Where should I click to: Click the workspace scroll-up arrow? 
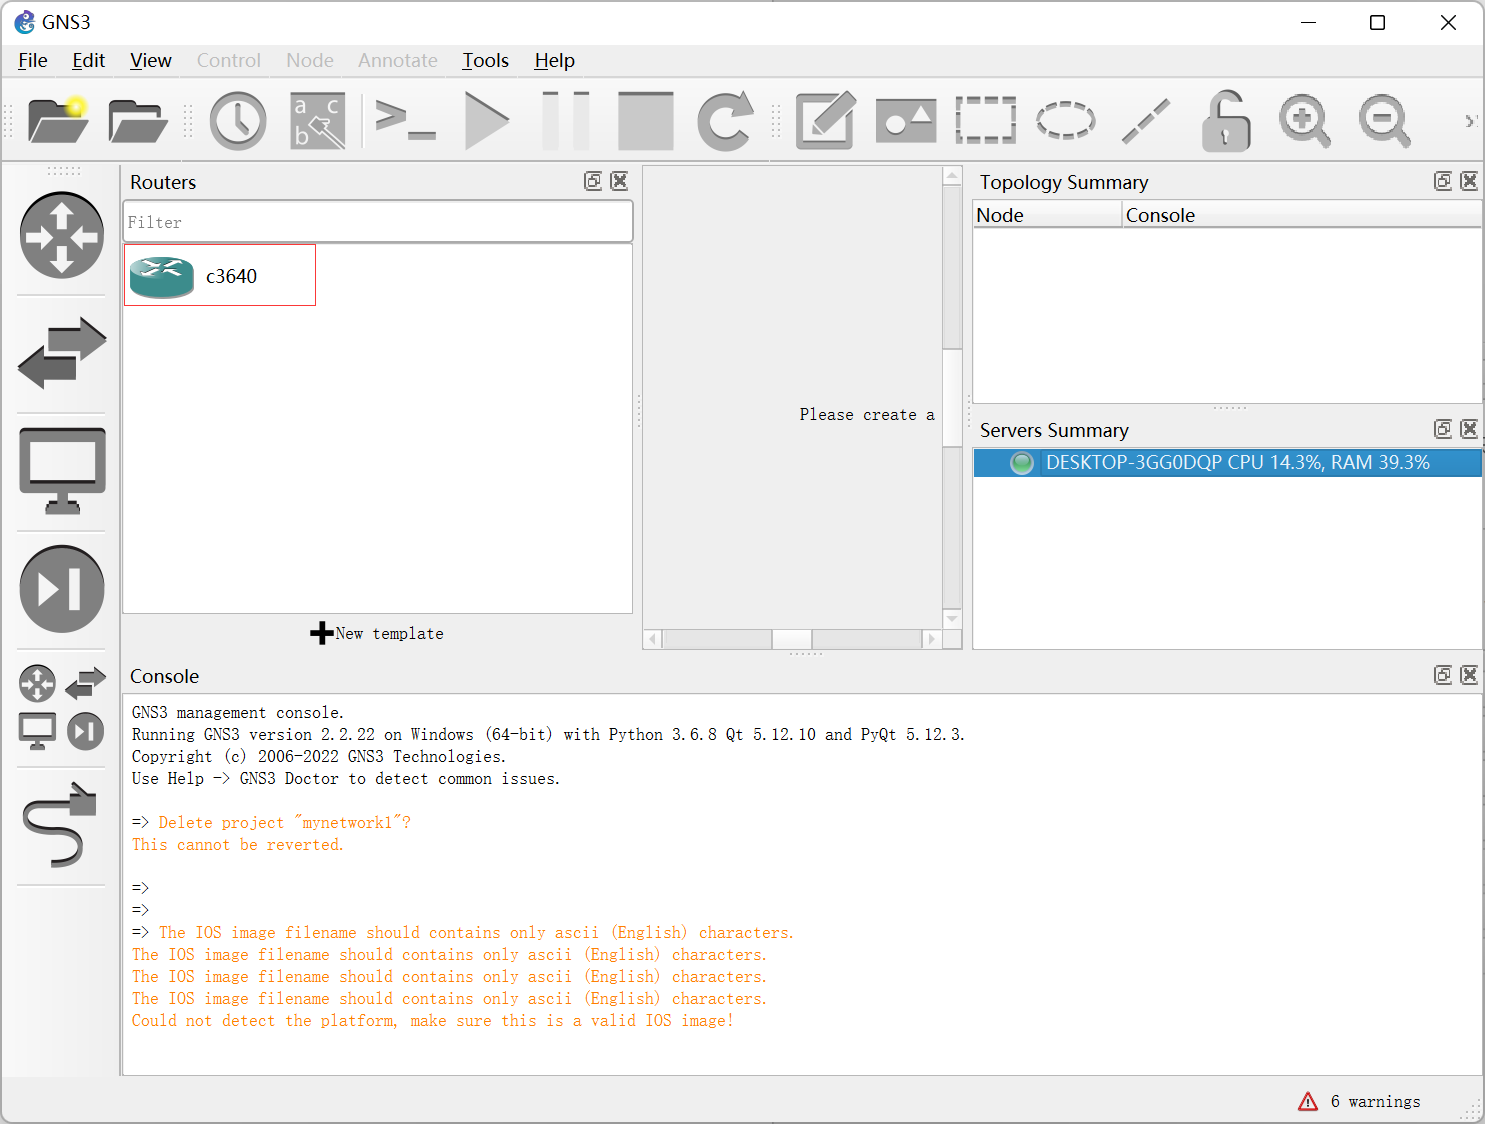tap(952, 177)
